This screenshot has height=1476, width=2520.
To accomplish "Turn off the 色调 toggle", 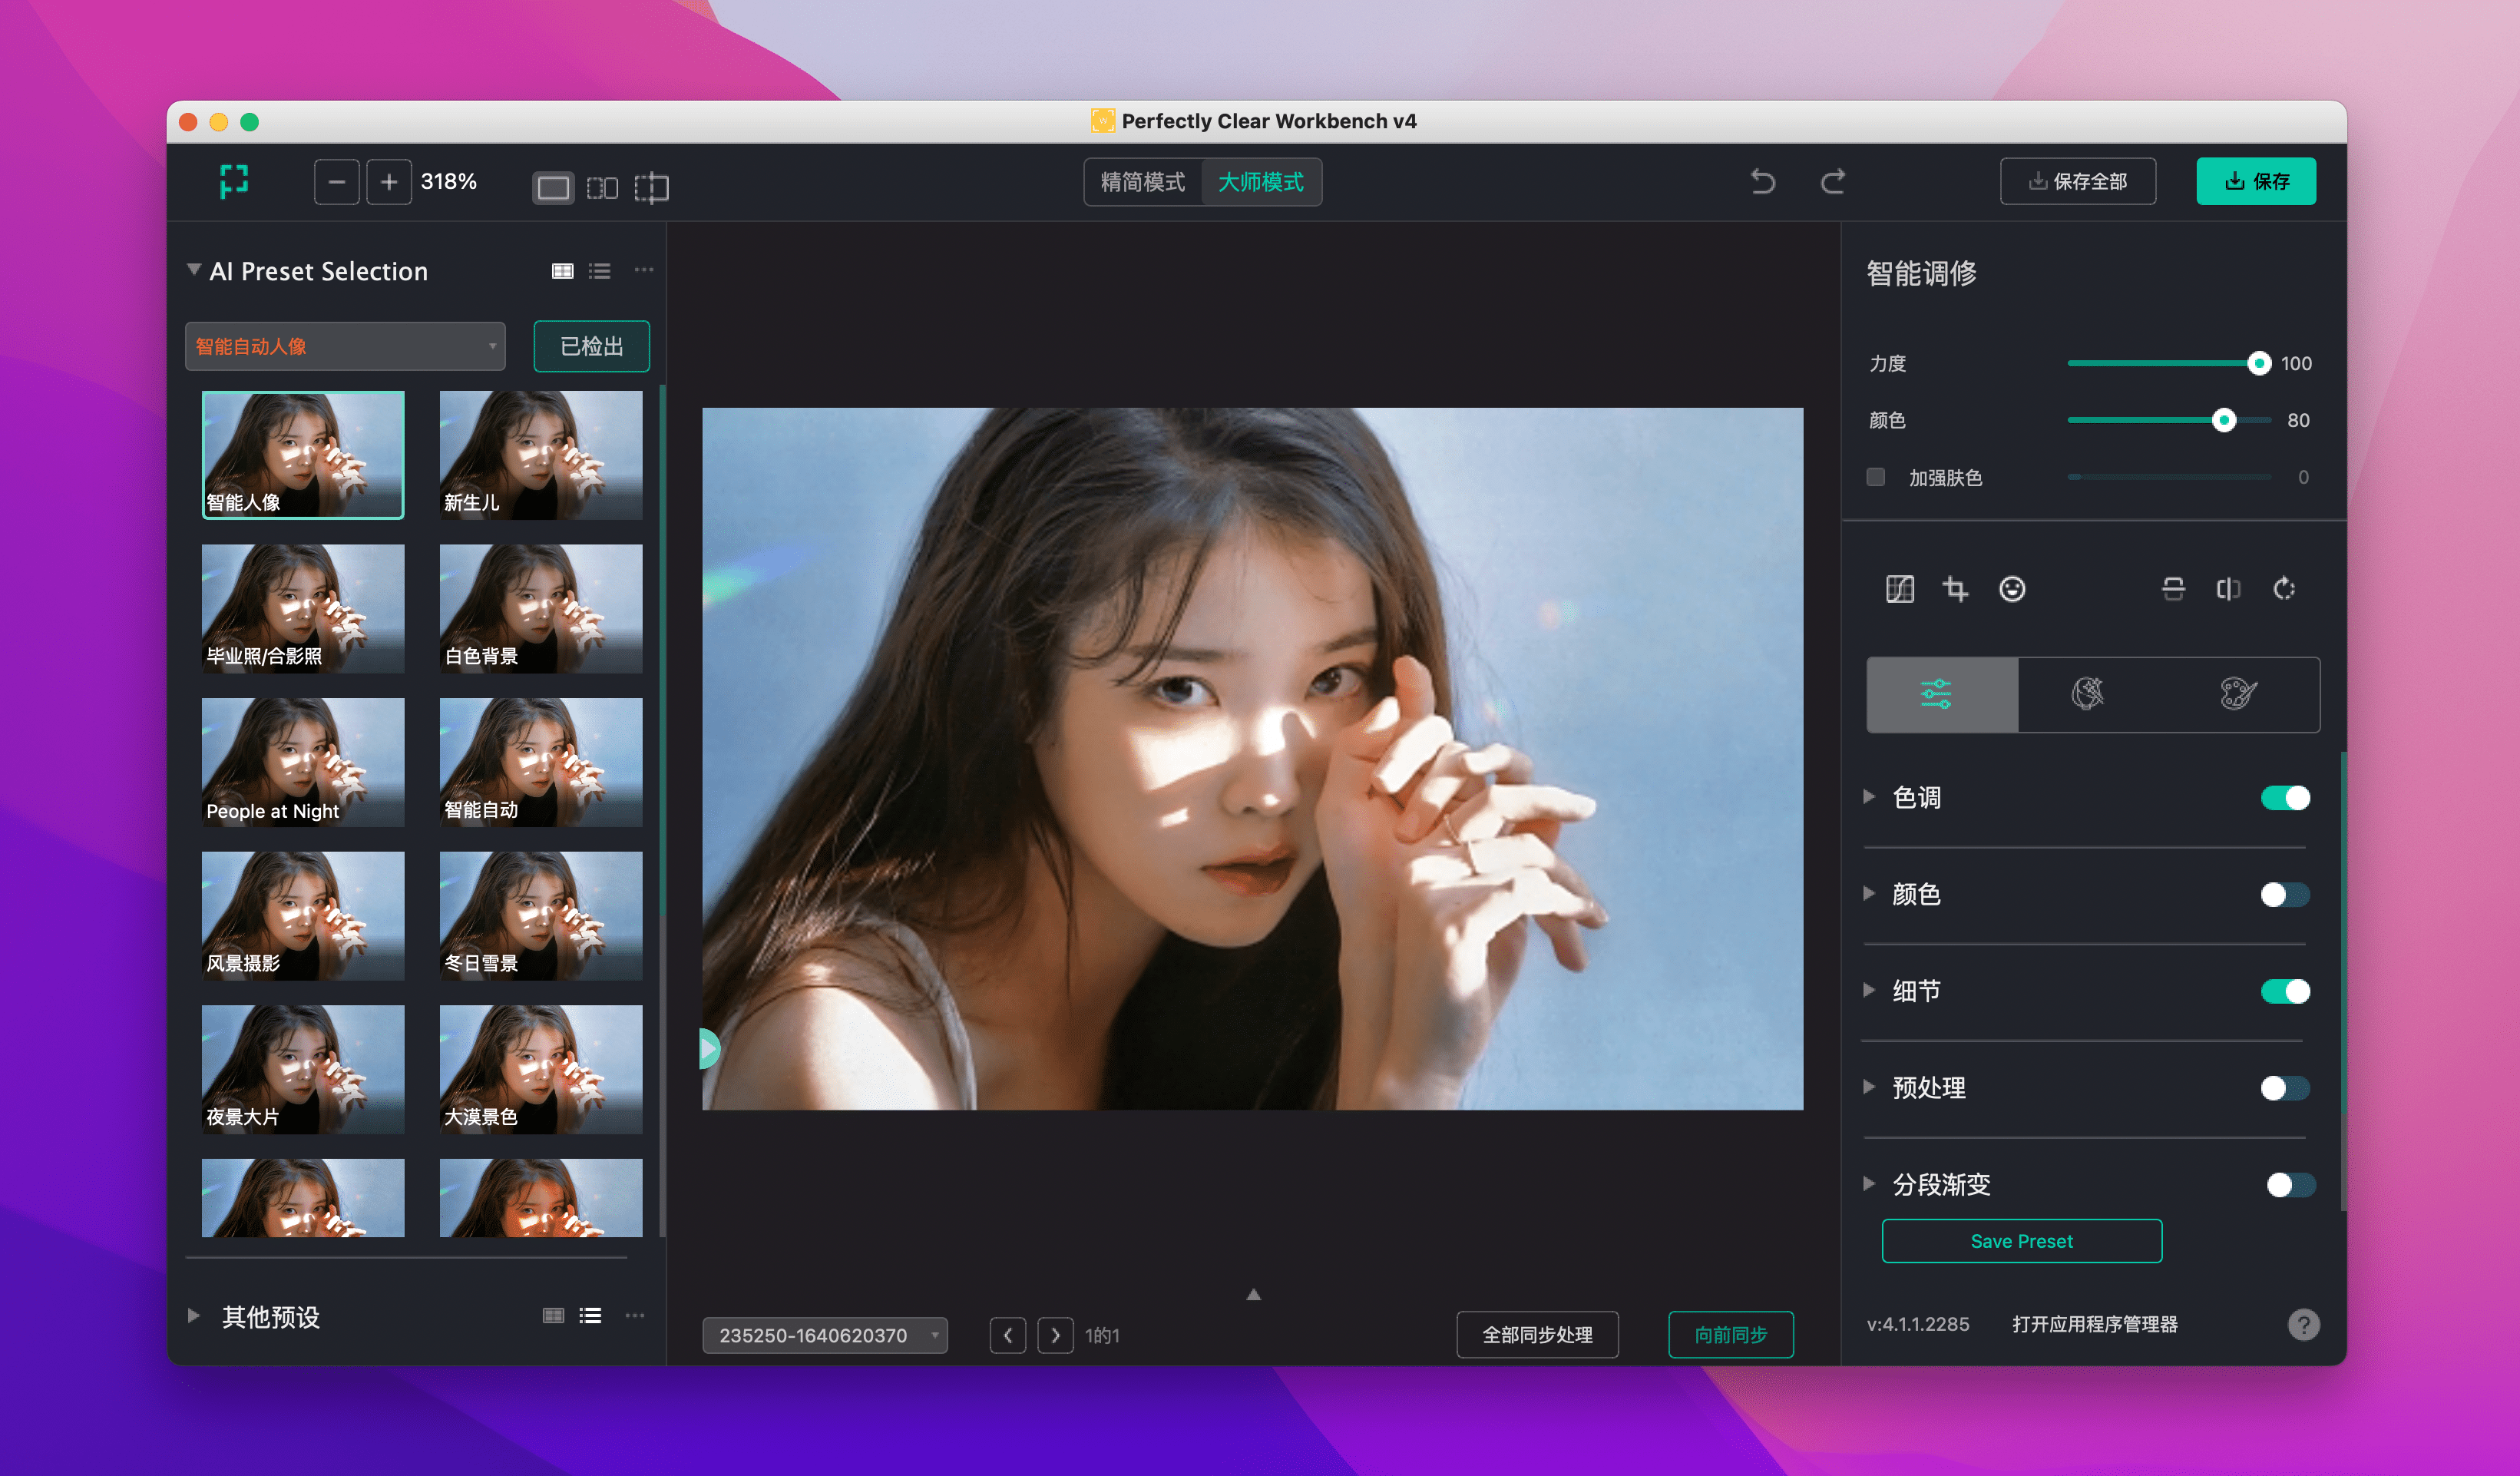I will point(2285,798).
